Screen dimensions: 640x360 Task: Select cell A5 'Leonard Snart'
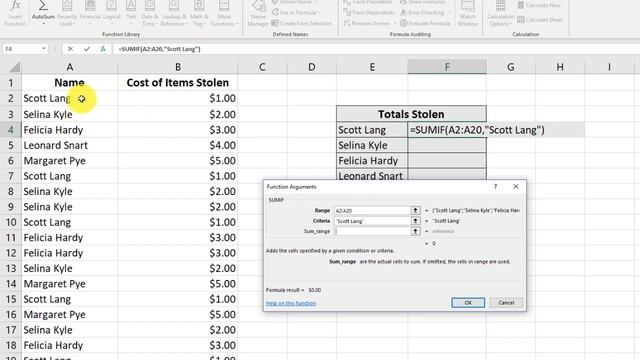point(70,145)
